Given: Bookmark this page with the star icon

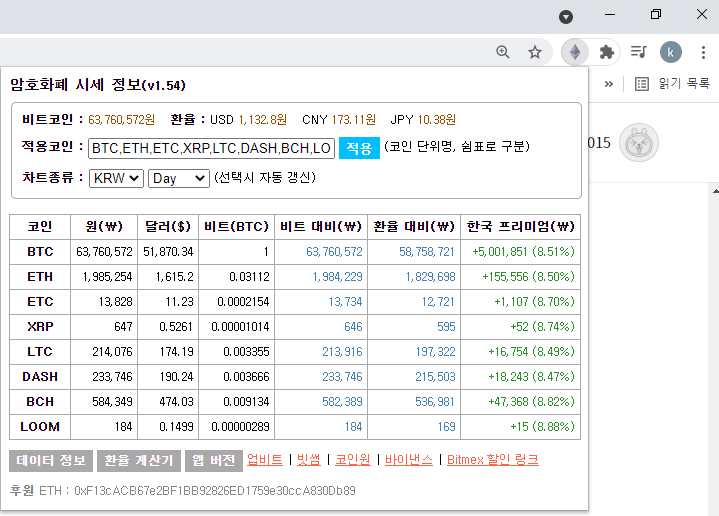Looking at the screenshot, I should tap(535, 52).
